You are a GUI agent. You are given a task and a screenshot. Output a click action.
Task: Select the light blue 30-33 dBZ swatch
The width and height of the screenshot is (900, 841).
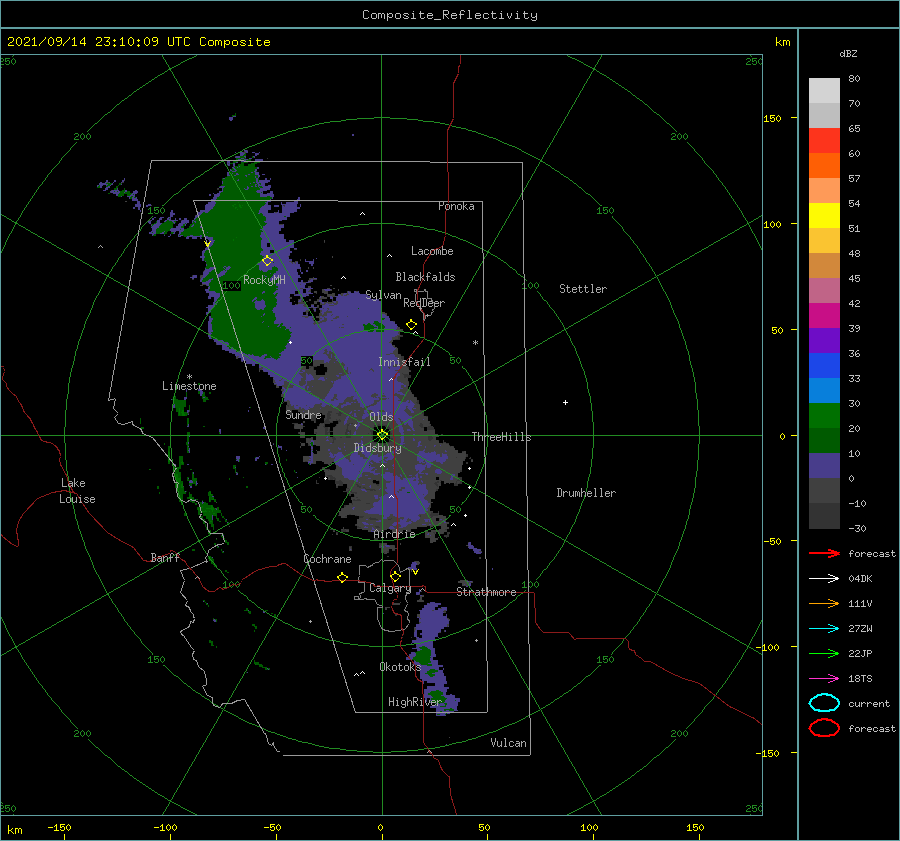tap(824, 391)
